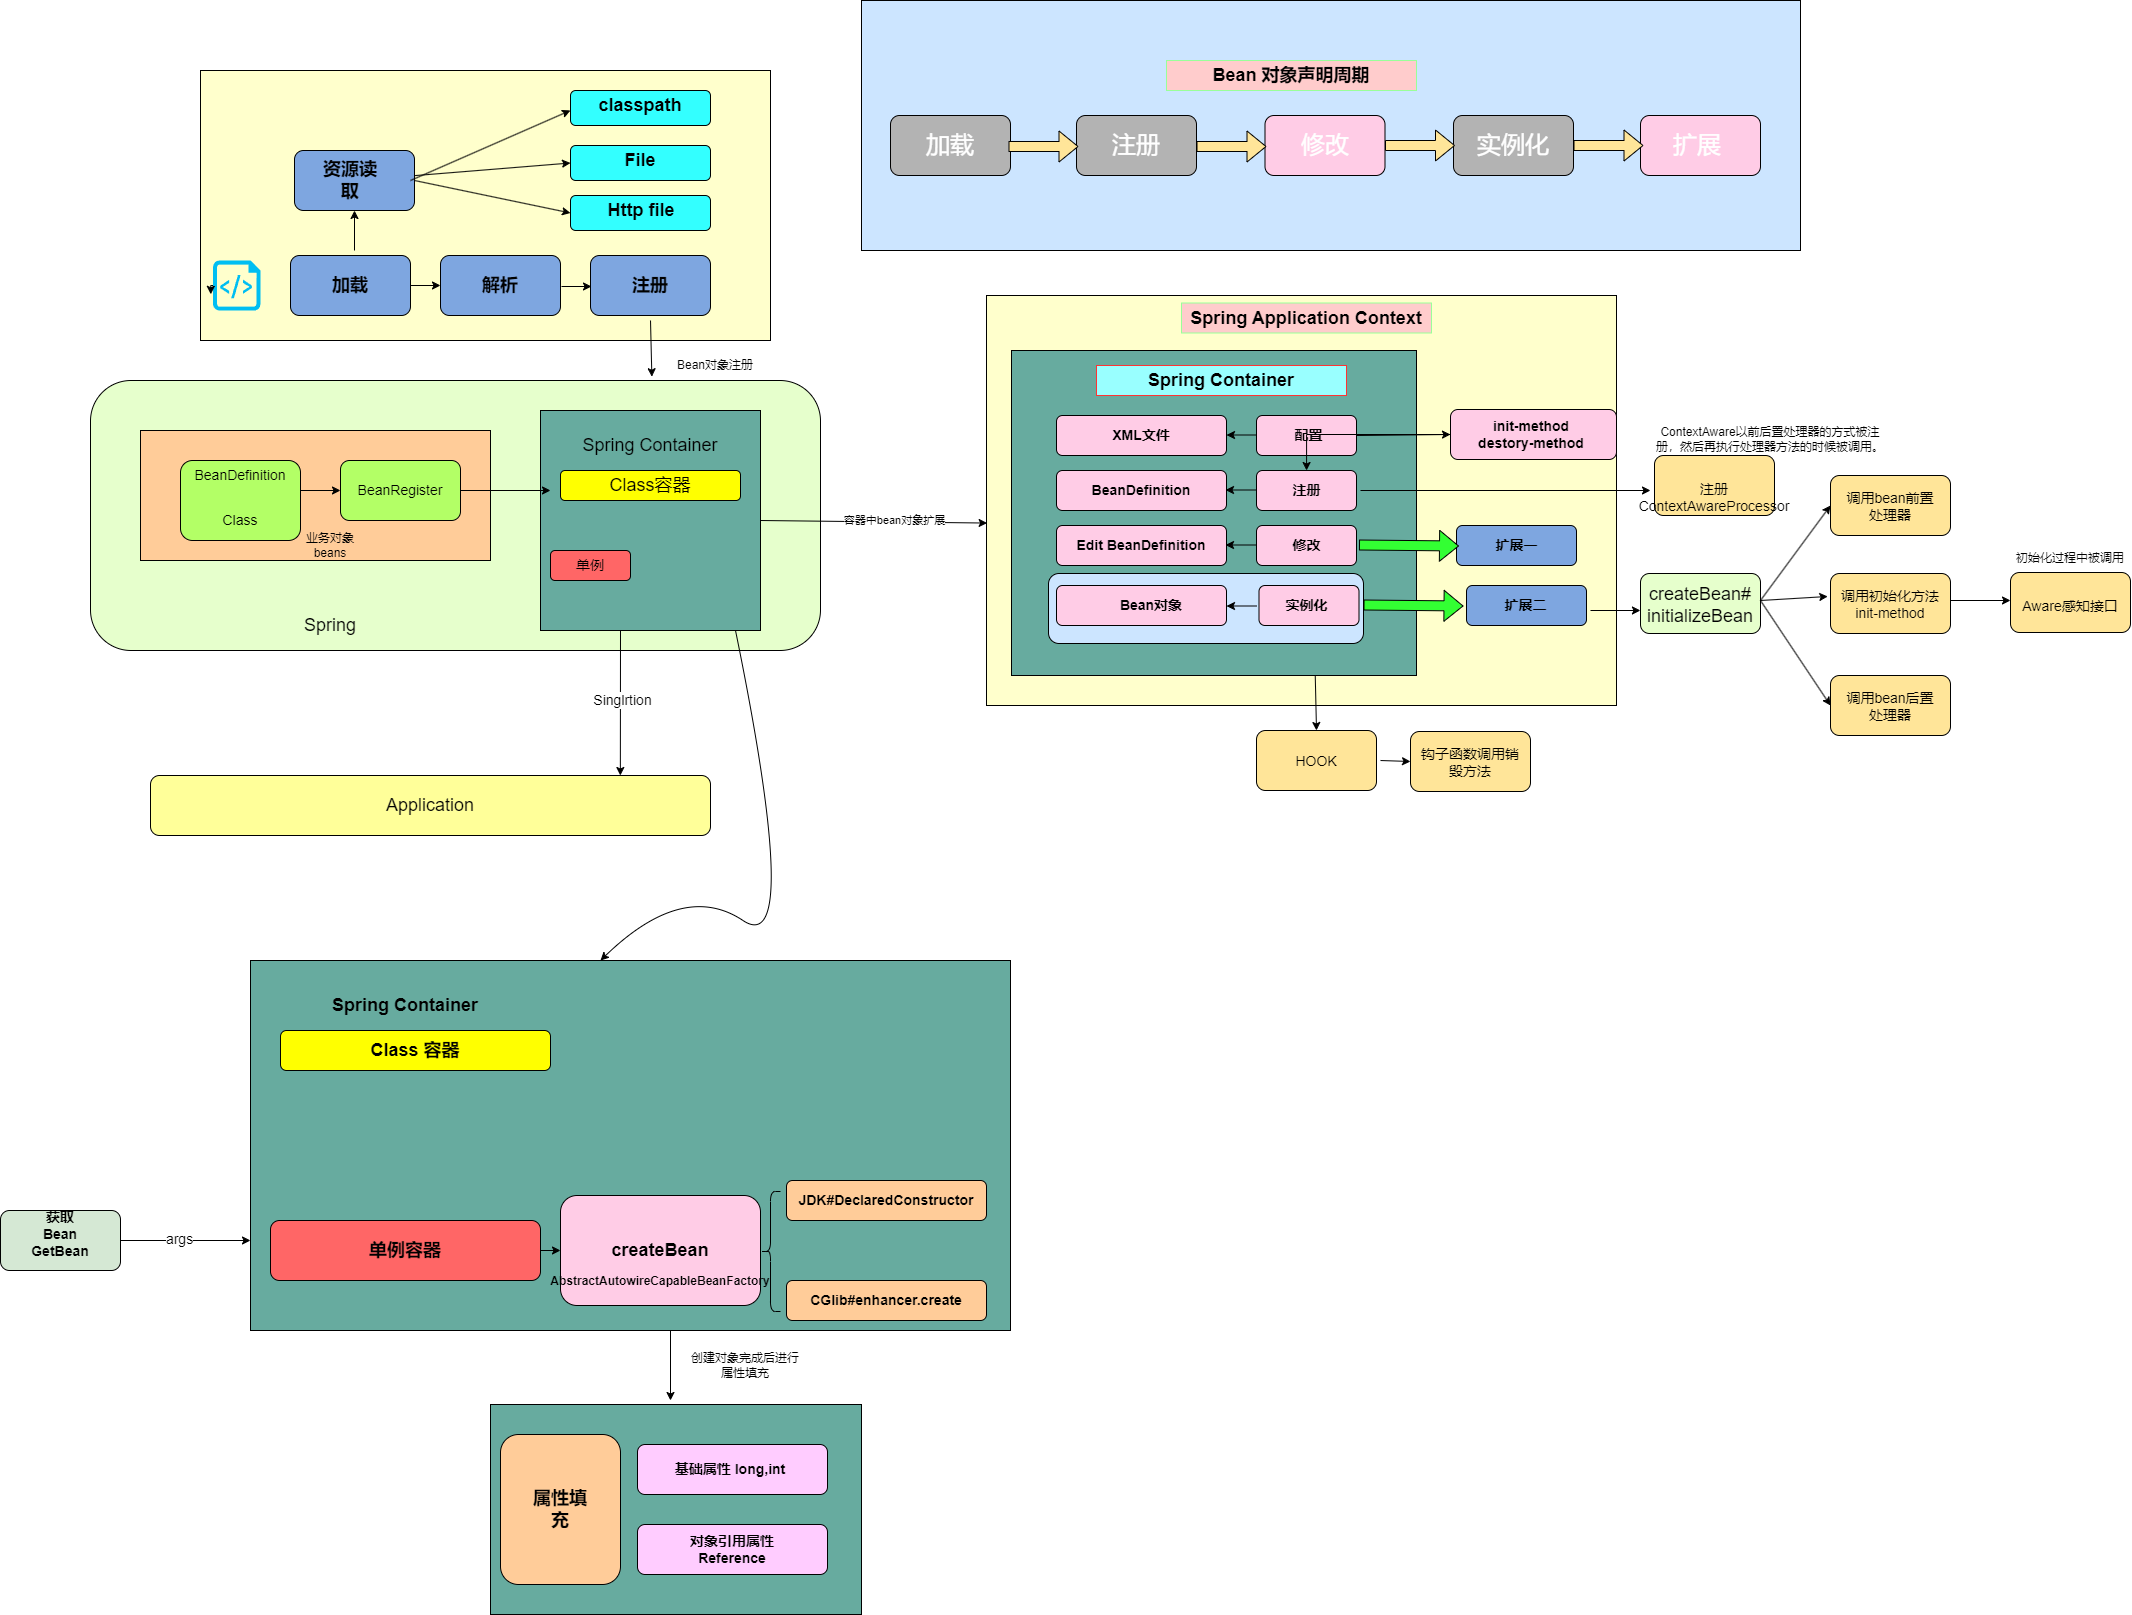Click the yellow Class 容器 bar in bottom container
This screenshot has width=2132, height=1615.
coord(415,1050)
